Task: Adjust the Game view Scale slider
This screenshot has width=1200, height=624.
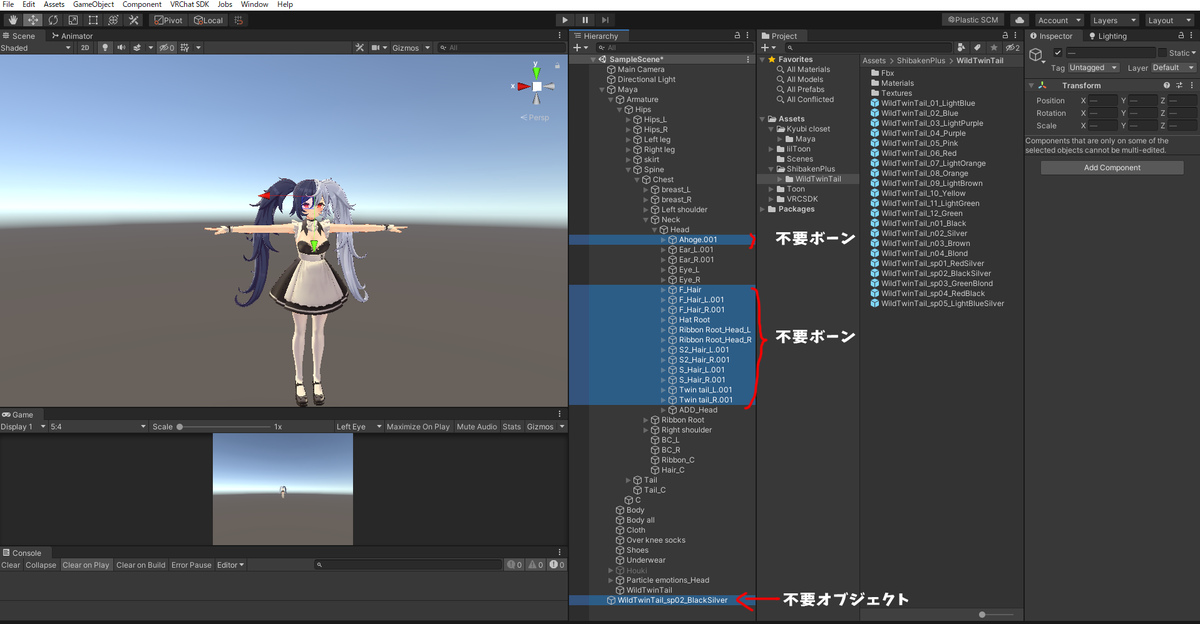Action: tap(223, 427)
